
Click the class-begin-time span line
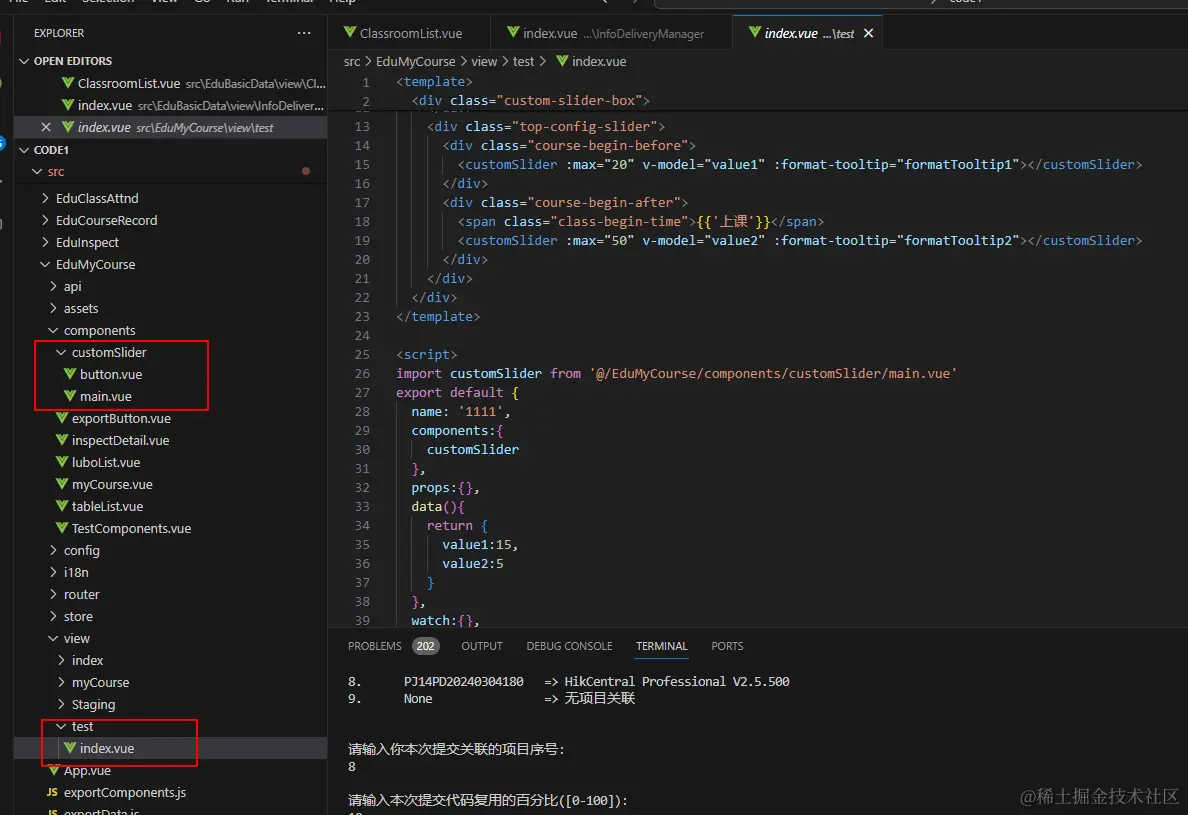(x=640, y=221)
